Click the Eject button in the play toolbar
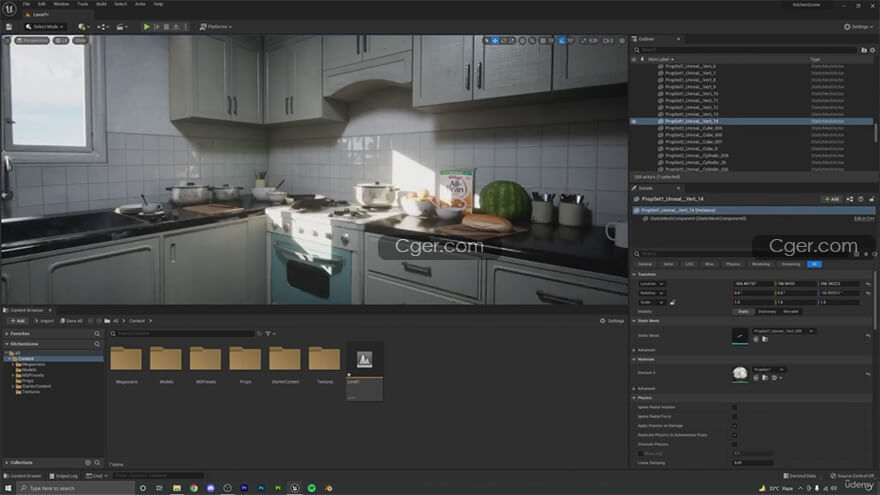Screen dimensions: 880x495 coord(176,26)
